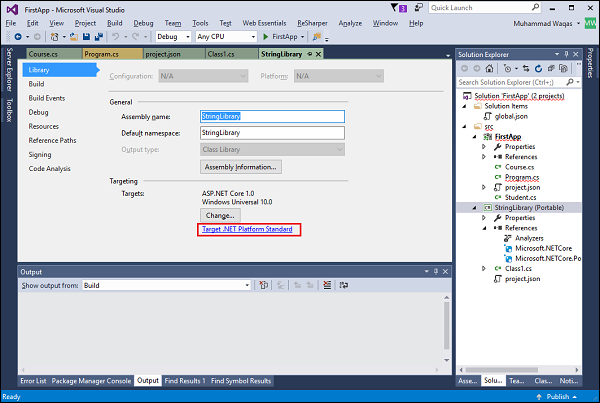
Task: Click Sync with Active Document icon
Action: click(x=526, y=69)
